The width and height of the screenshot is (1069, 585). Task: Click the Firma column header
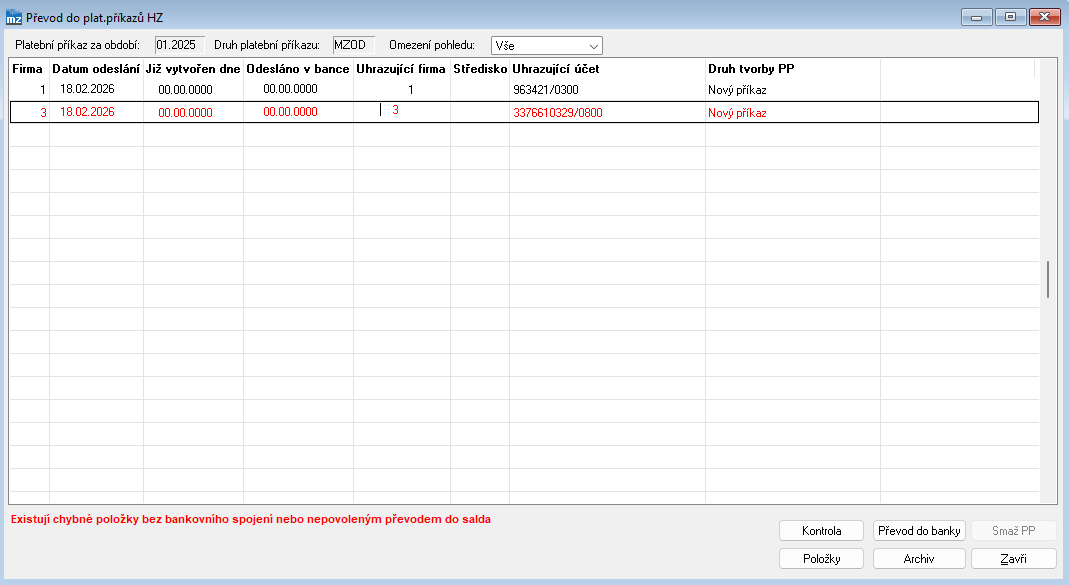tap(27, 69)
